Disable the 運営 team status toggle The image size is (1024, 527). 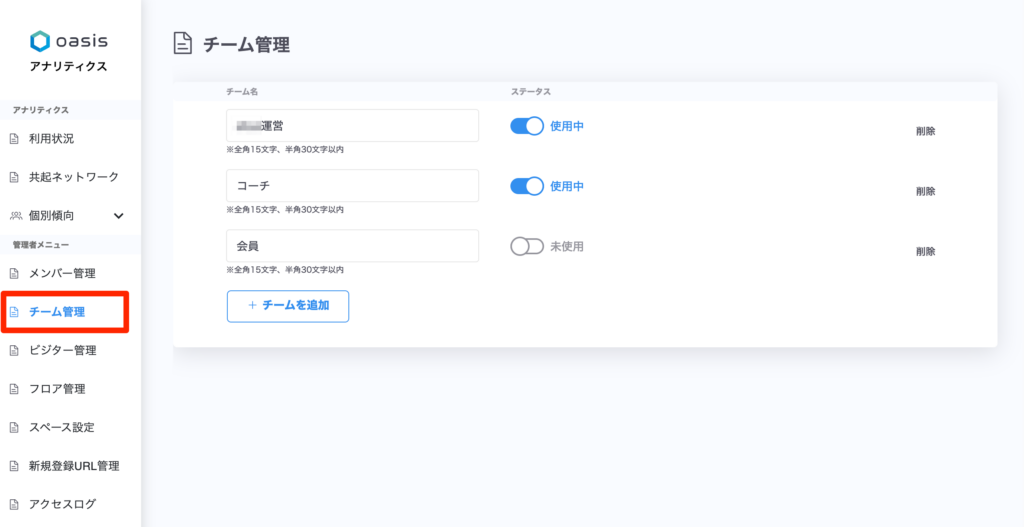pos(527,126)
